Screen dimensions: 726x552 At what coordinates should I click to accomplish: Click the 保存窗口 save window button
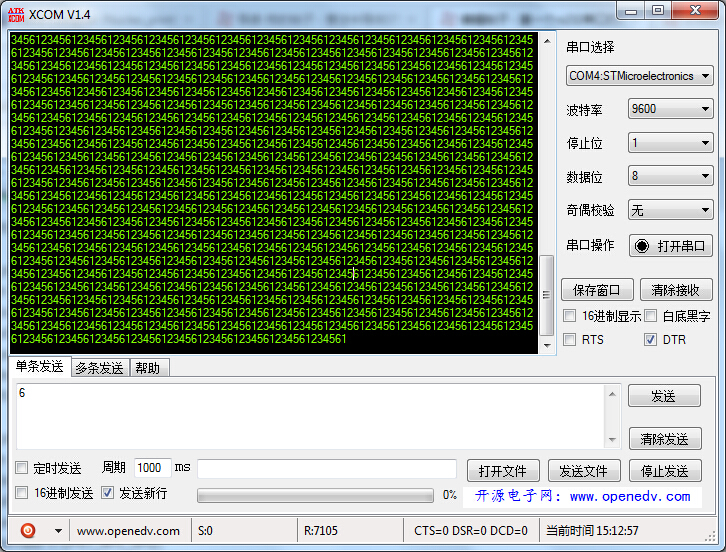597,290
